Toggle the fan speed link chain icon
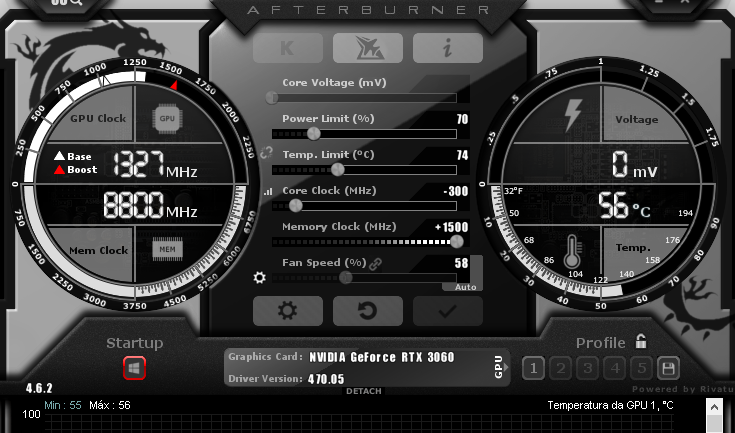Screen dimensions: 735x433 click(x=375, y=264)
